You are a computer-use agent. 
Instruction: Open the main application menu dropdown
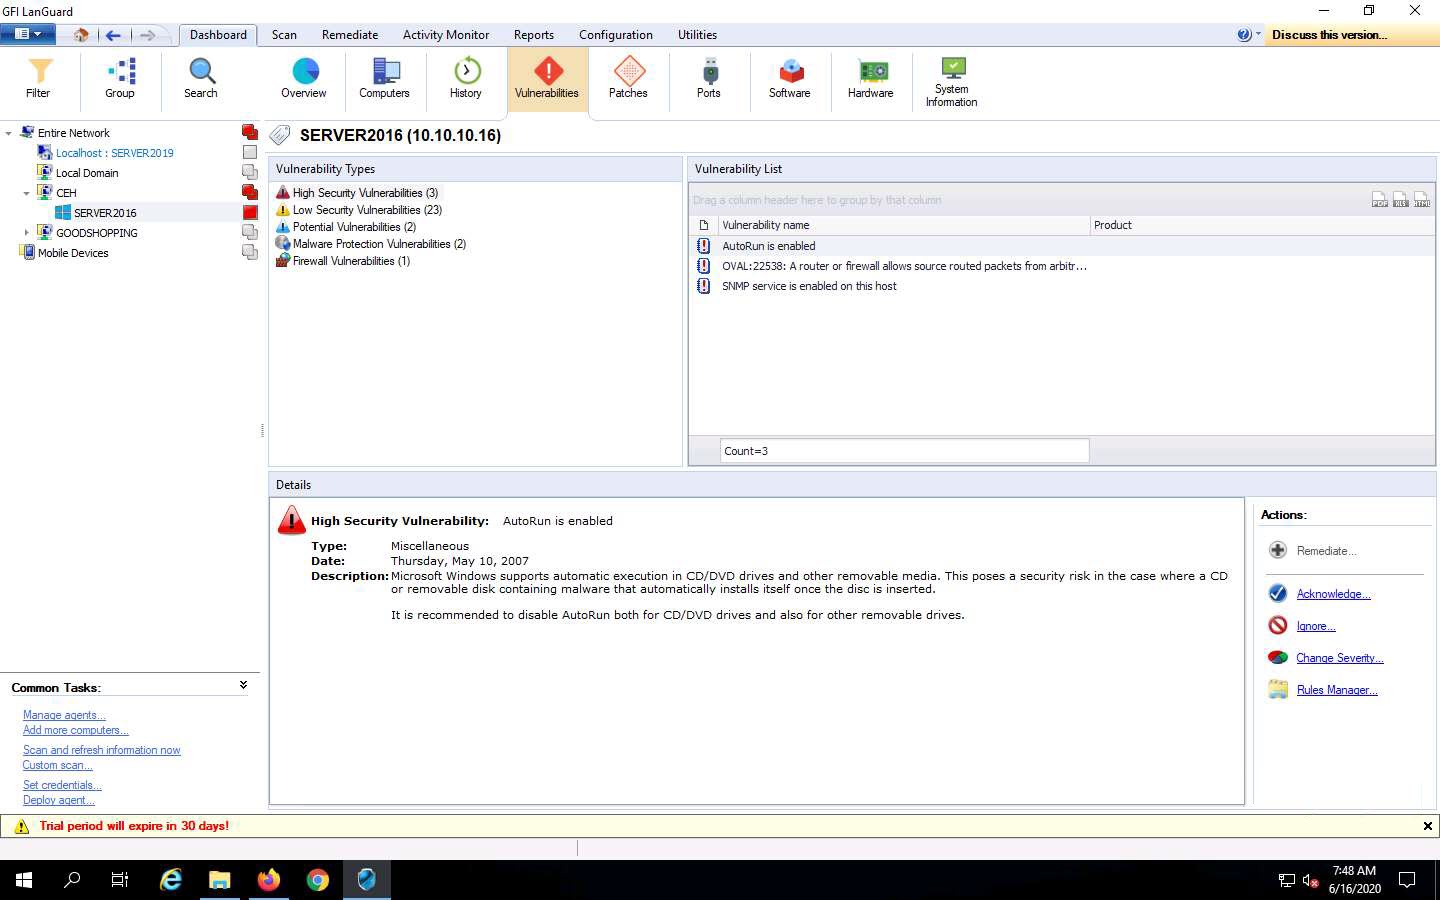28,34
